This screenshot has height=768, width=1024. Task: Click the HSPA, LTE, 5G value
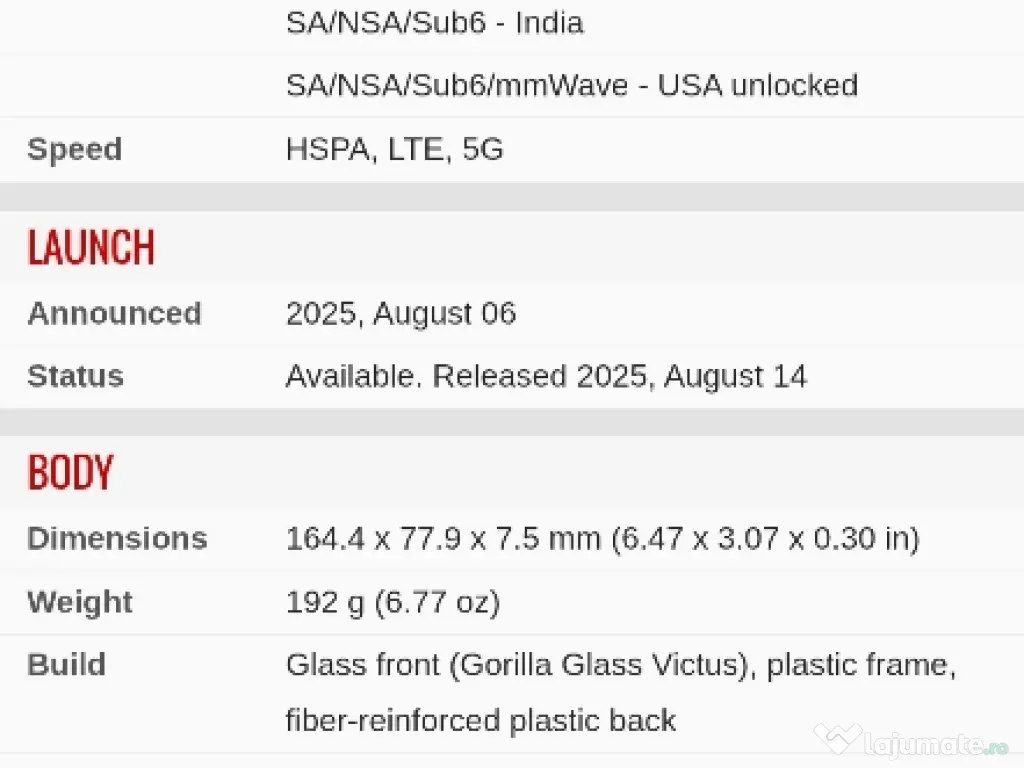tap(394, 150)
